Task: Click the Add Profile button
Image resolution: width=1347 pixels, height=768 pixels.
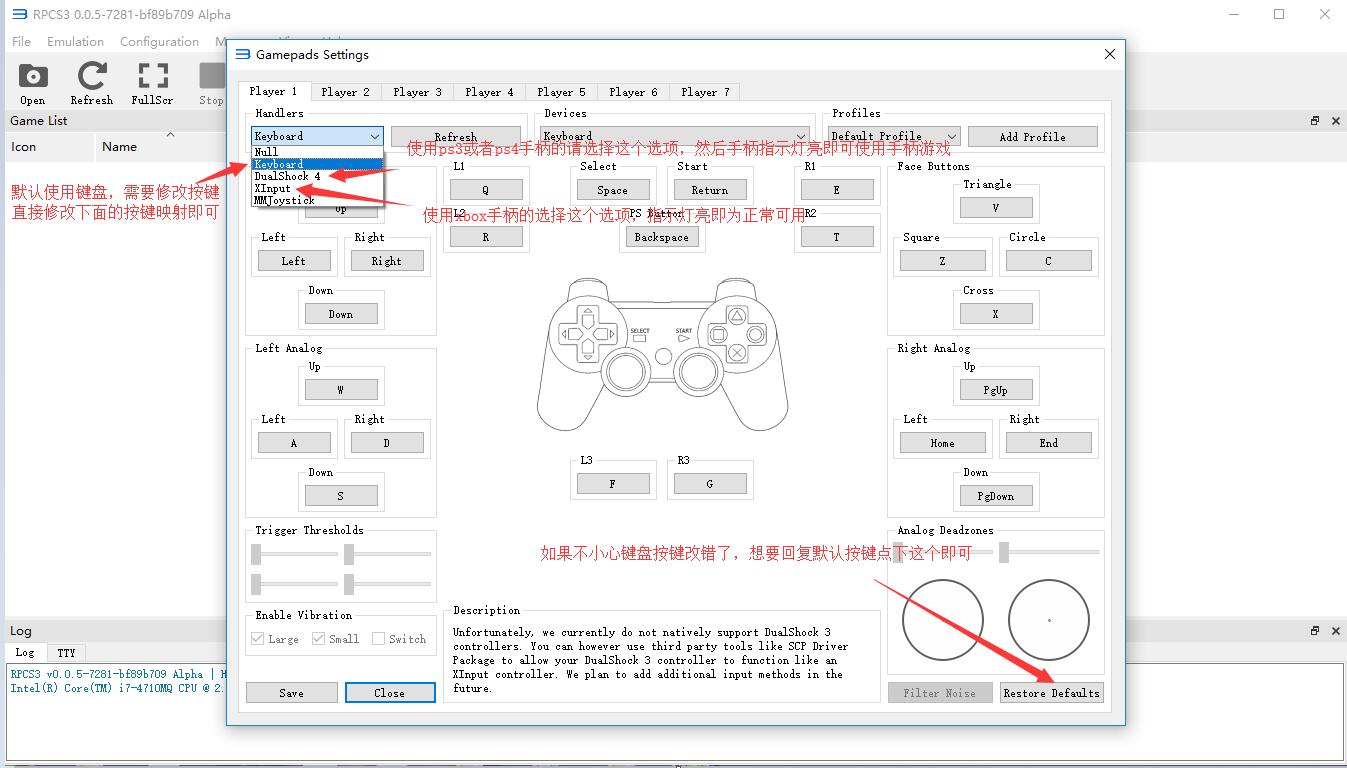Action: [1032, 137]
